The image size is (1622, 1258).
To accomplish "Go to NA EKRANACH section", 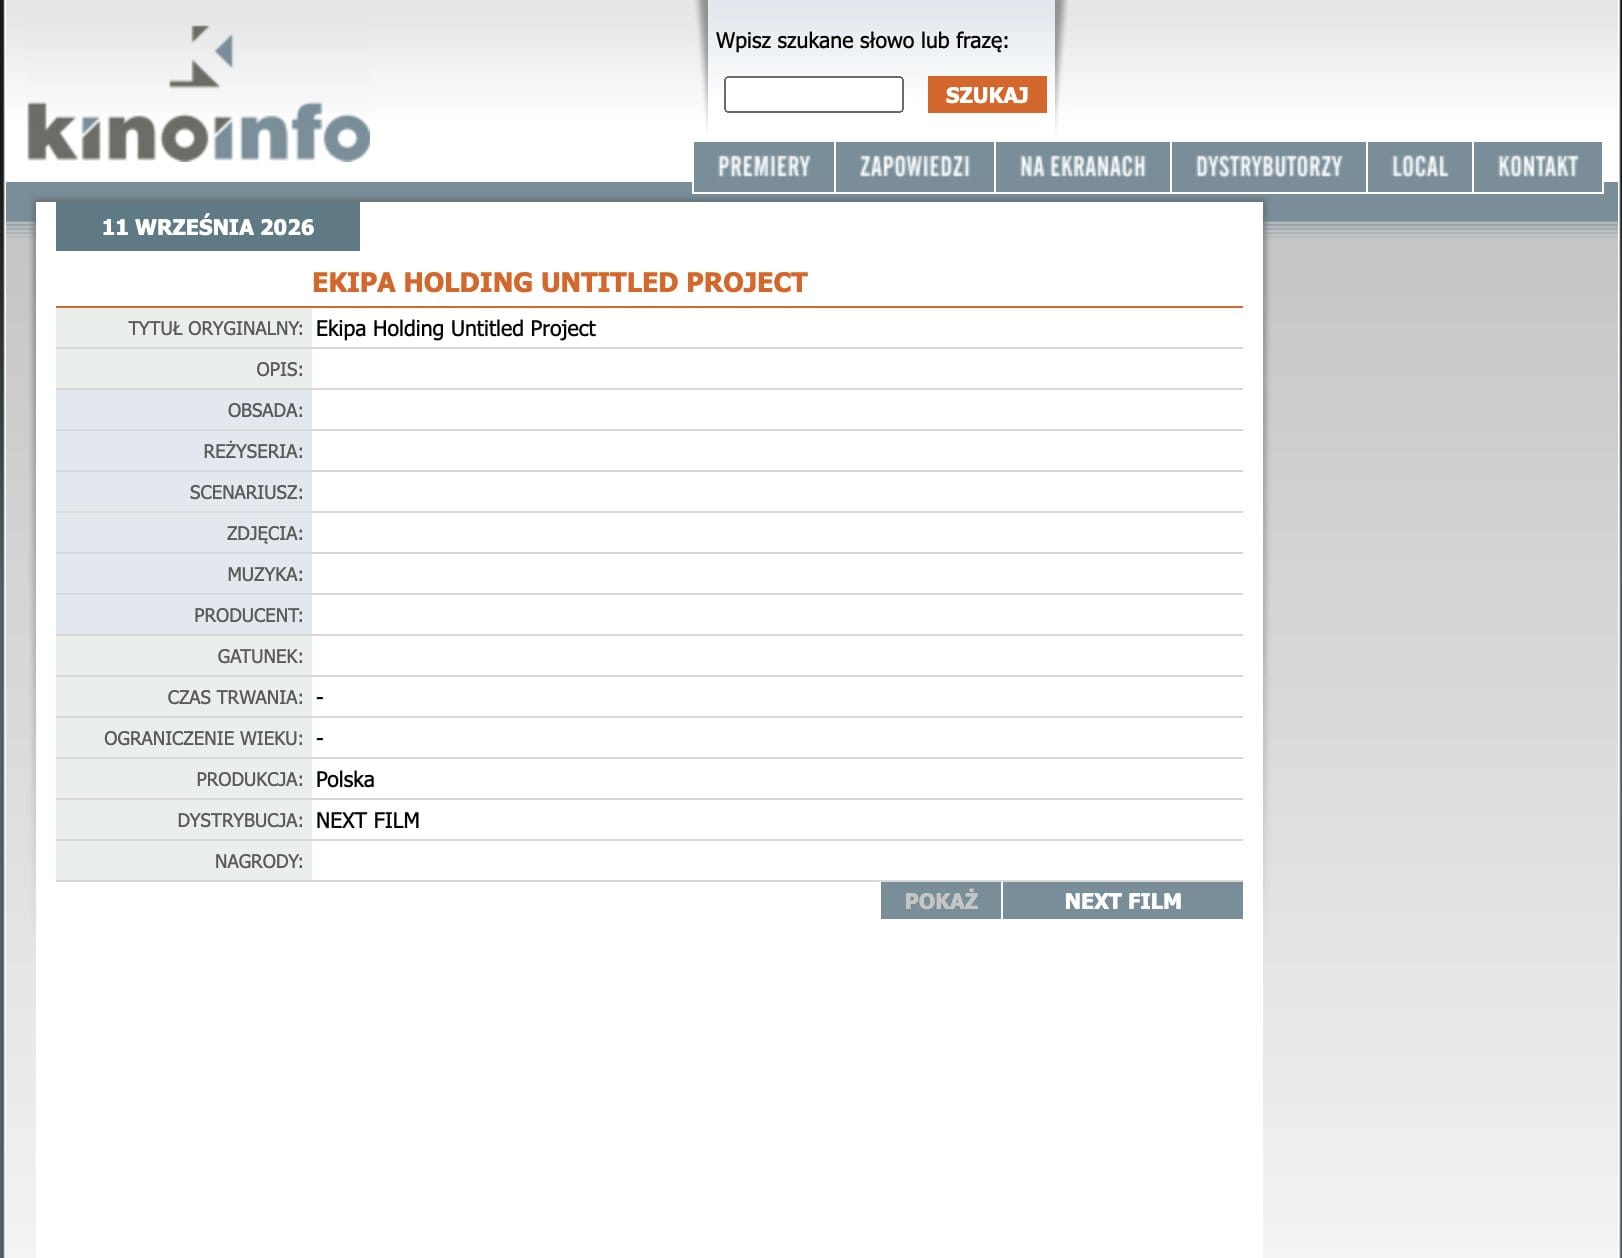I will point(1083,166).
